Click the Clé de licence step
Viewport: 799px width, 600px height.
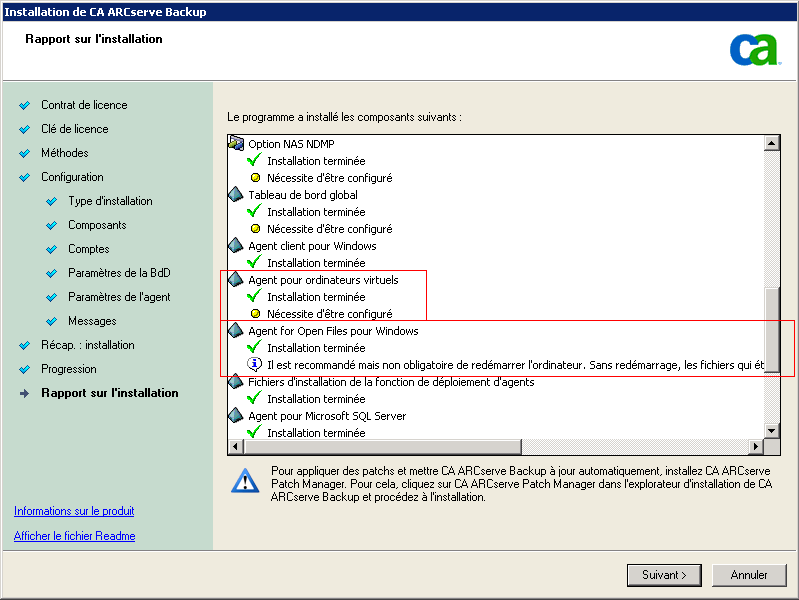point(74,129)
